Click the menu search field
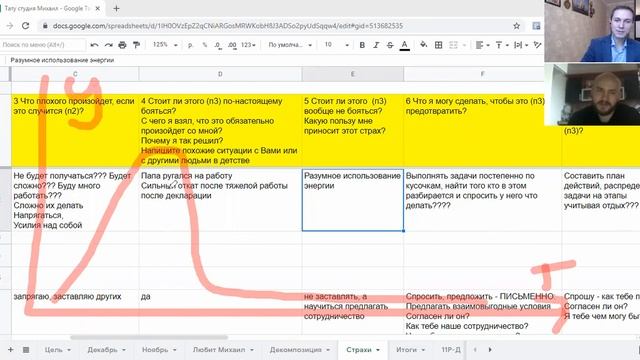 click(43, 45)
